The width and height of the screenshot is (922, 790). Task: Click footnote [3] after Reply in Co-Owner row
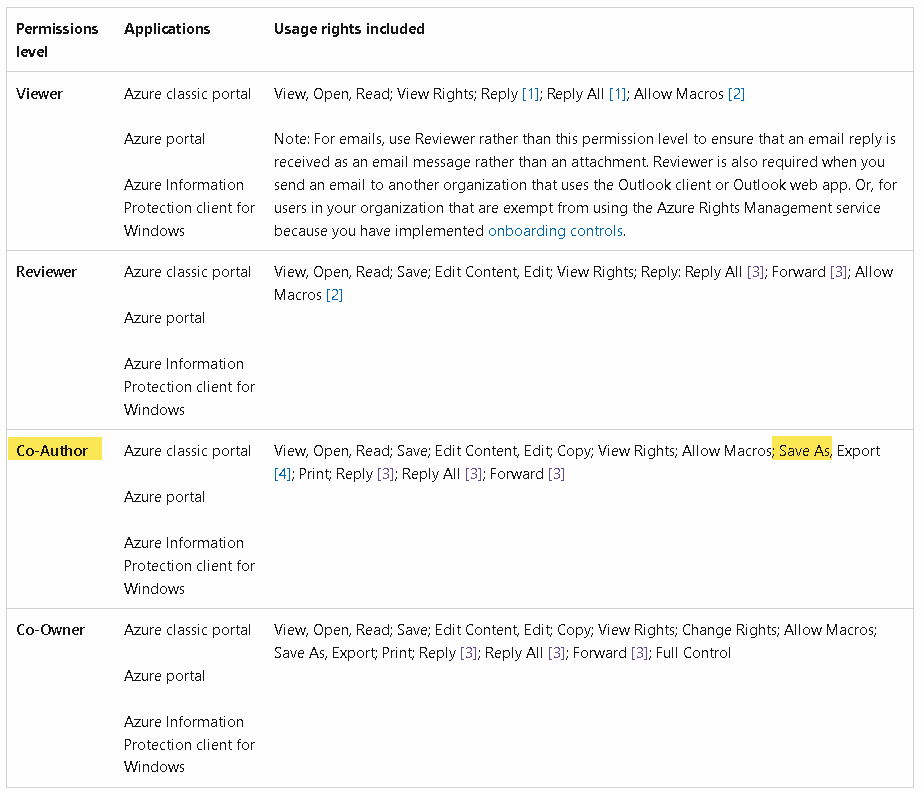[x=468, y=653]
